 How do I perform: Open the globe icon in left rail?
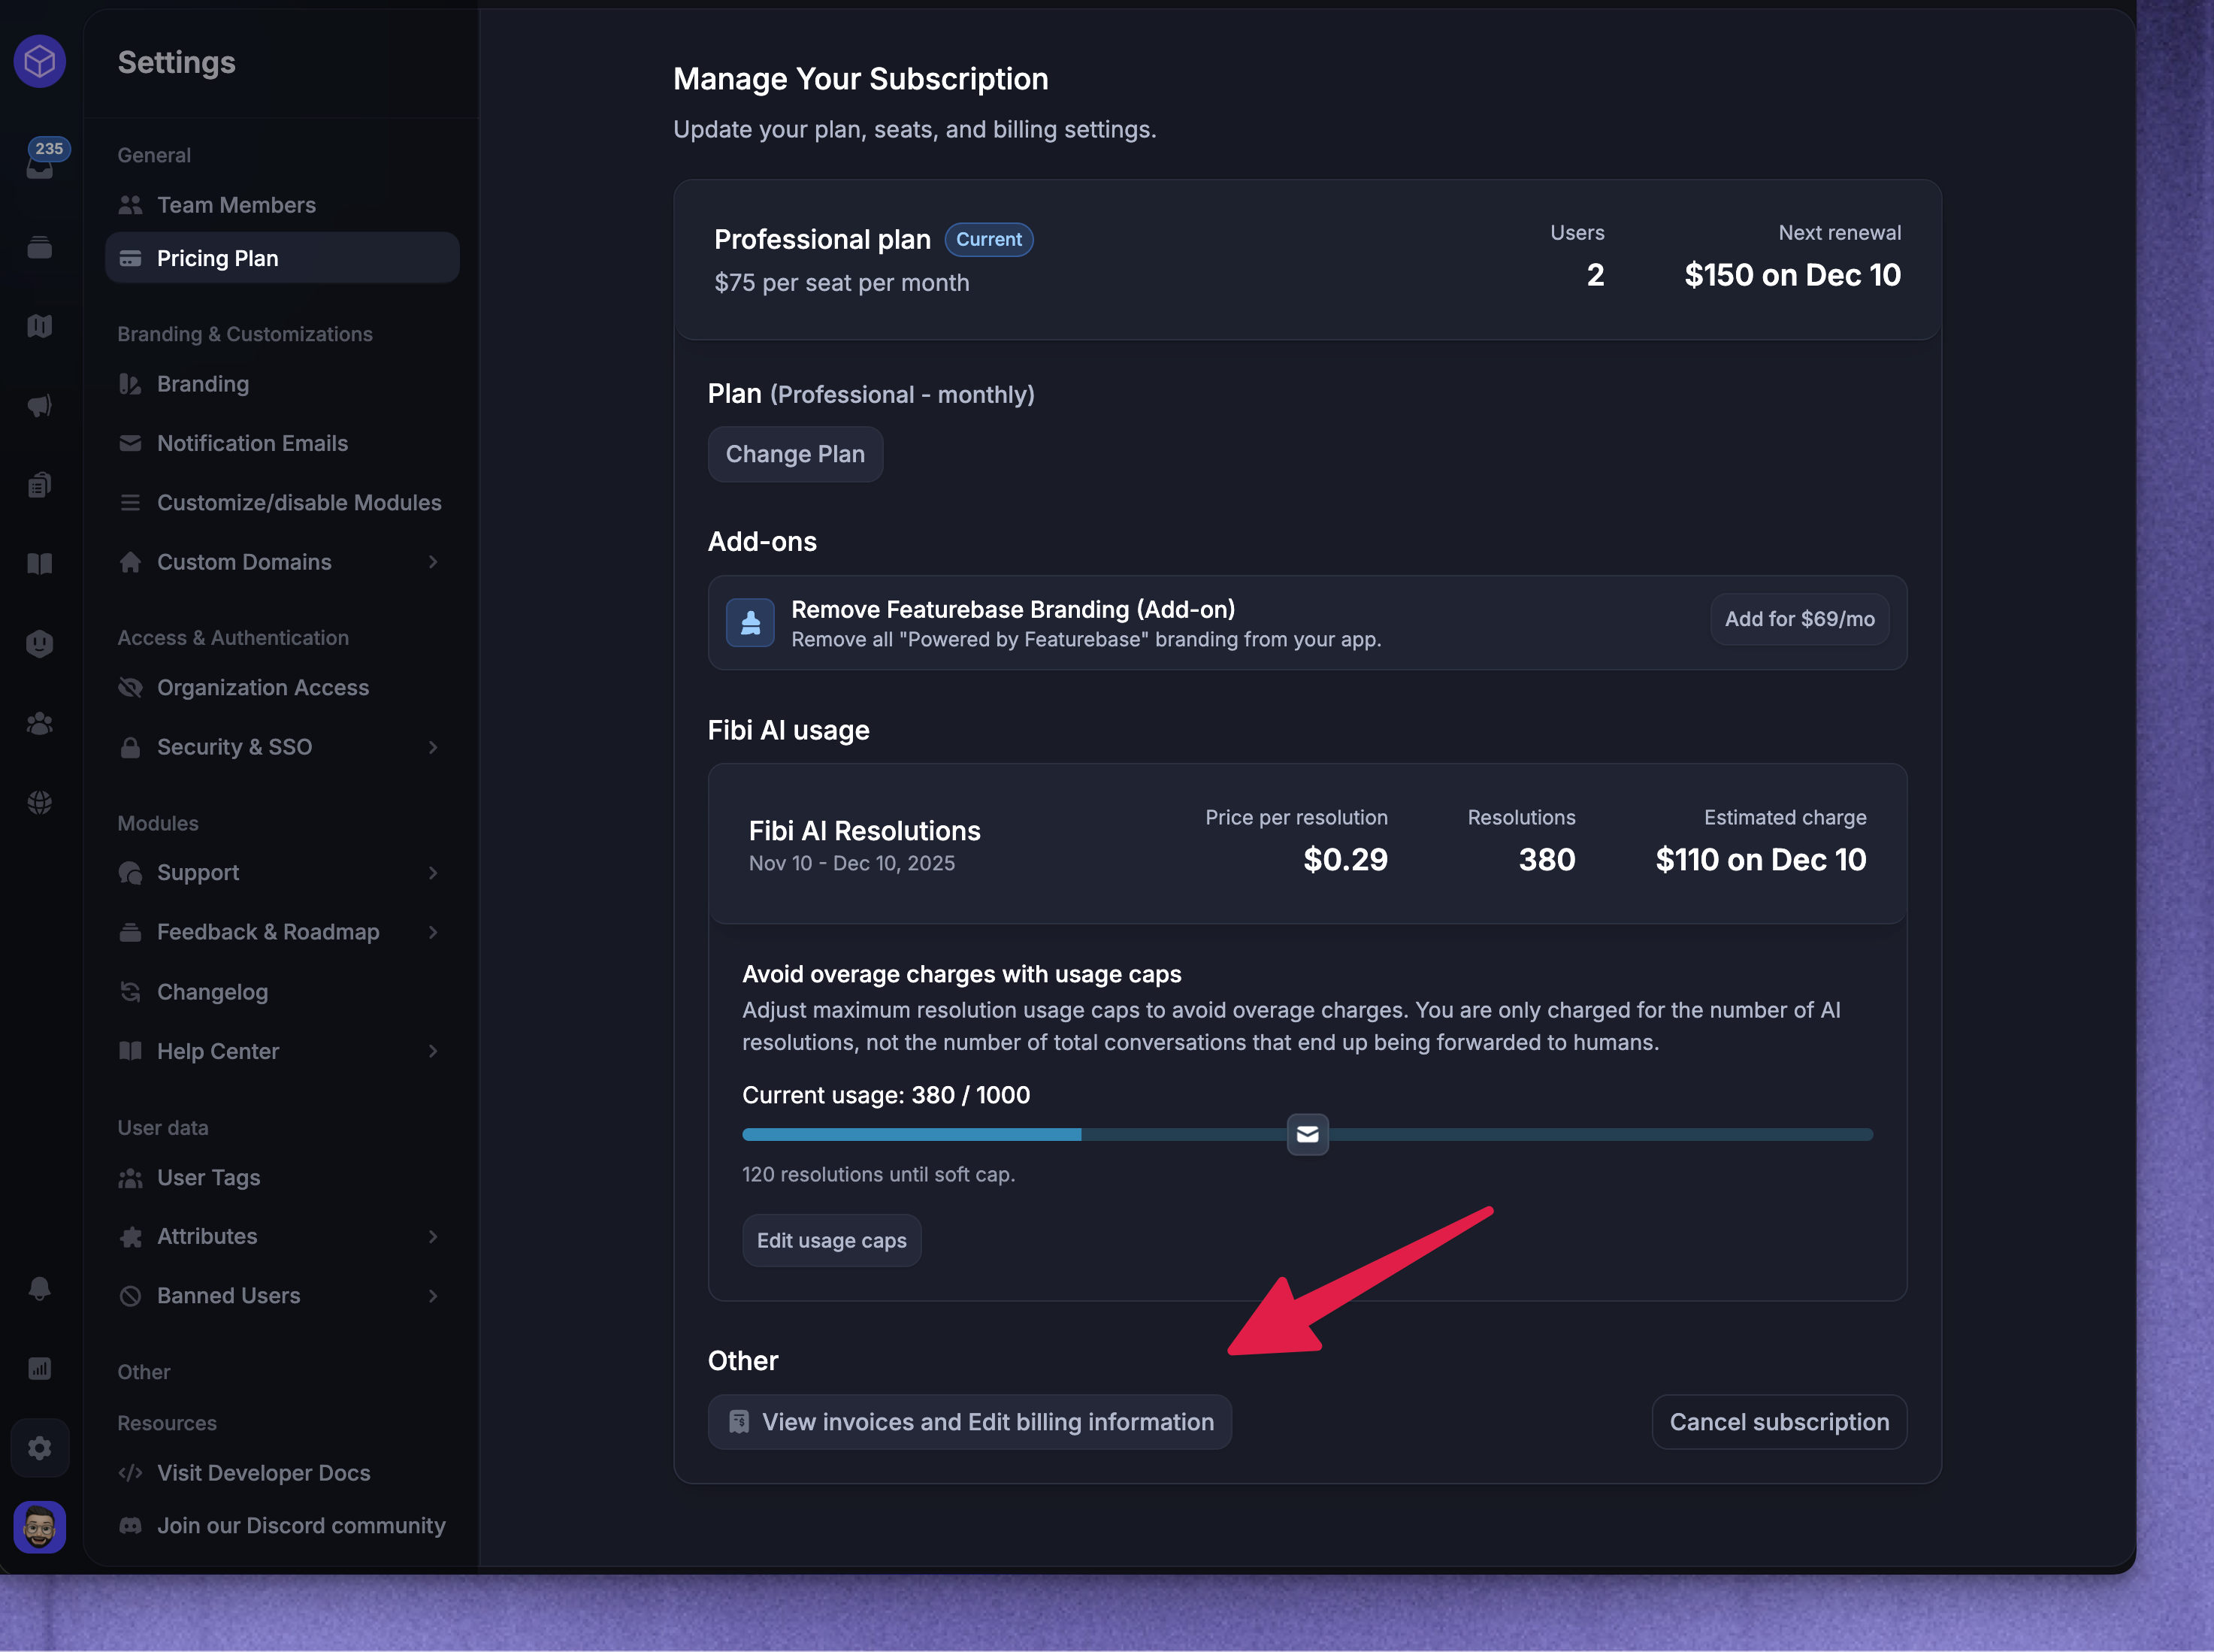point(40,802)
